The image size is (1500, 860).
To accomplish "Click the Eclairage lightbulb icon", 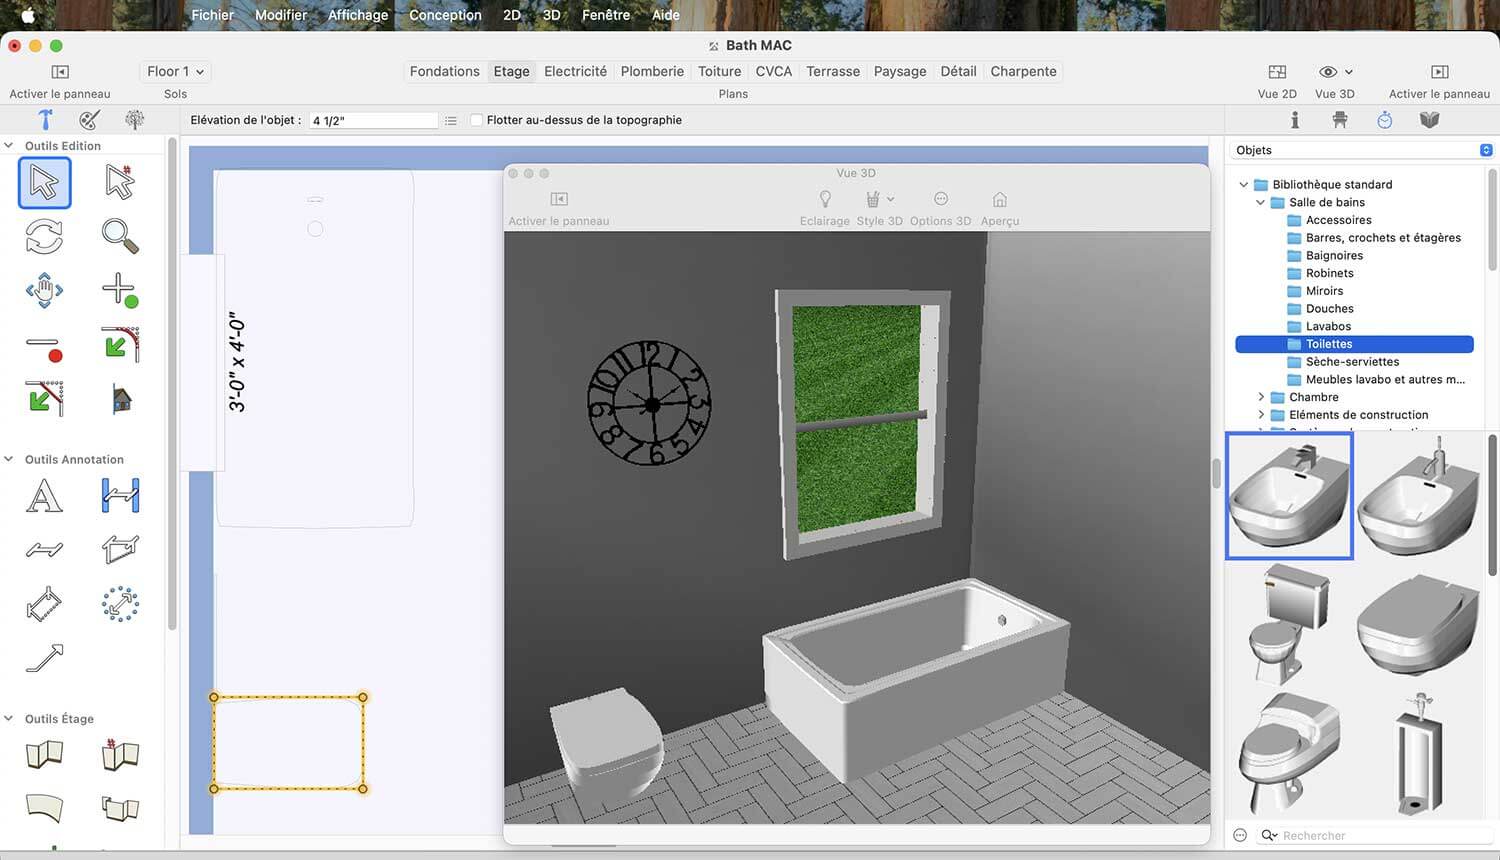I will pyautogui.click(x=825, y=199).
